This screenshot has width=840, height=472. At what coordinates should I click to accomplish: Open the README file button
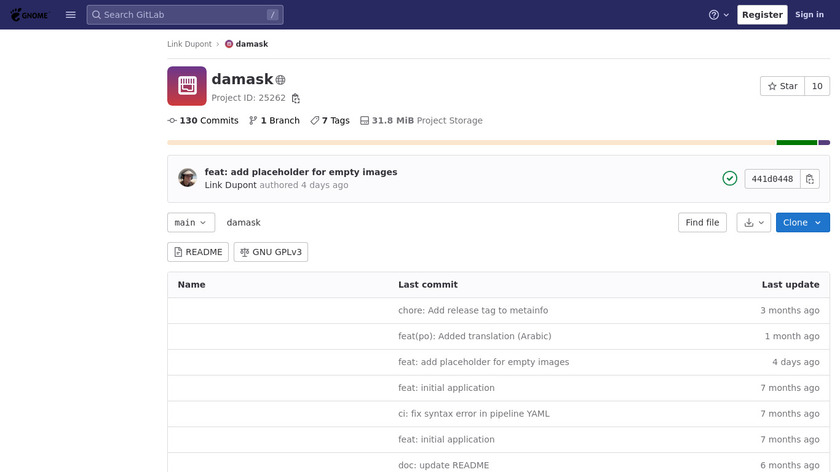tap(198, 252)
